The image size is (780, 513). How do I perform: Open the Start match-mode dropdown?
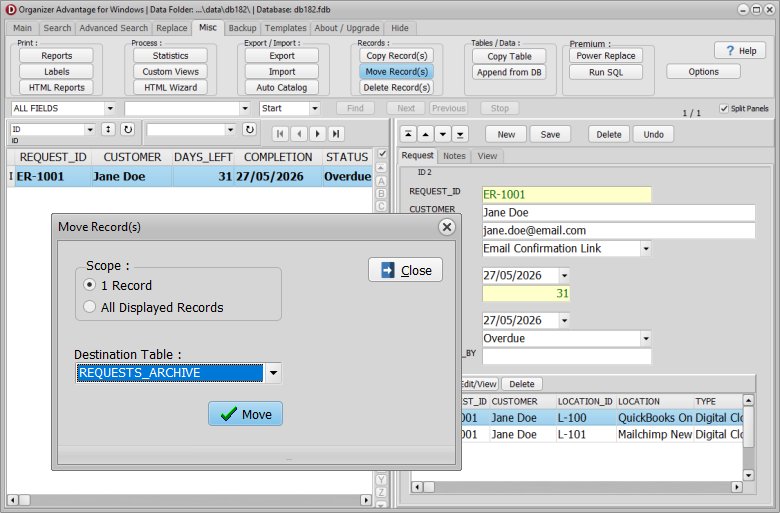pos(314,108)
